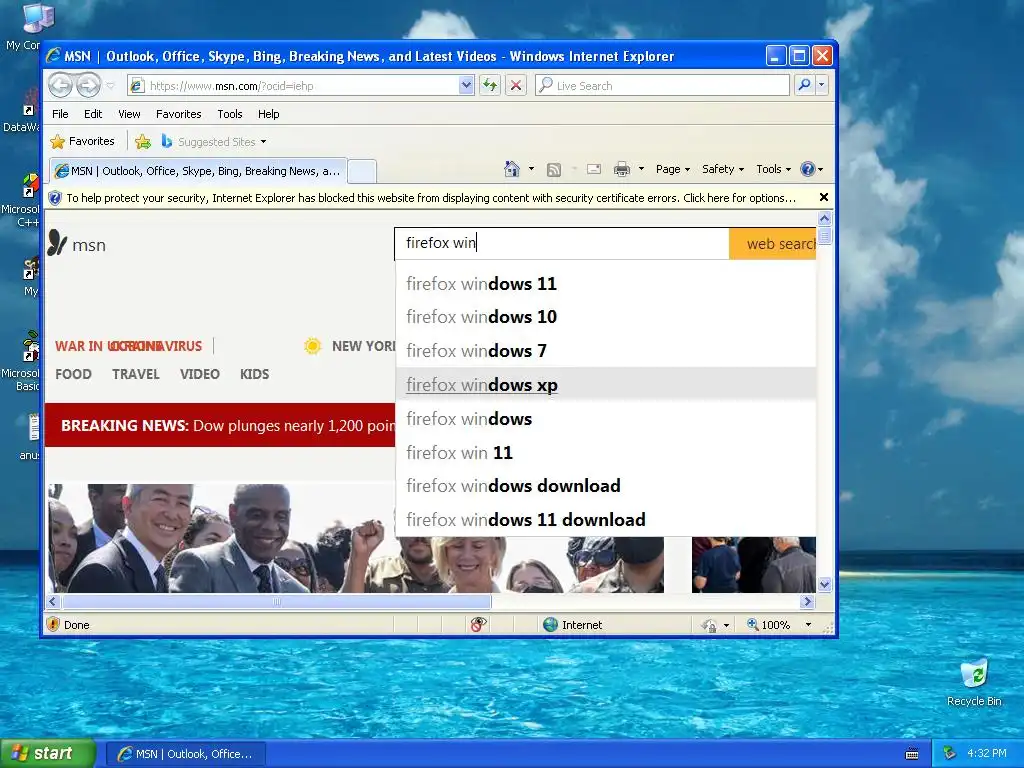Click the Home page icon
This screenshot has width=1024, height=768.
[512, 169]
